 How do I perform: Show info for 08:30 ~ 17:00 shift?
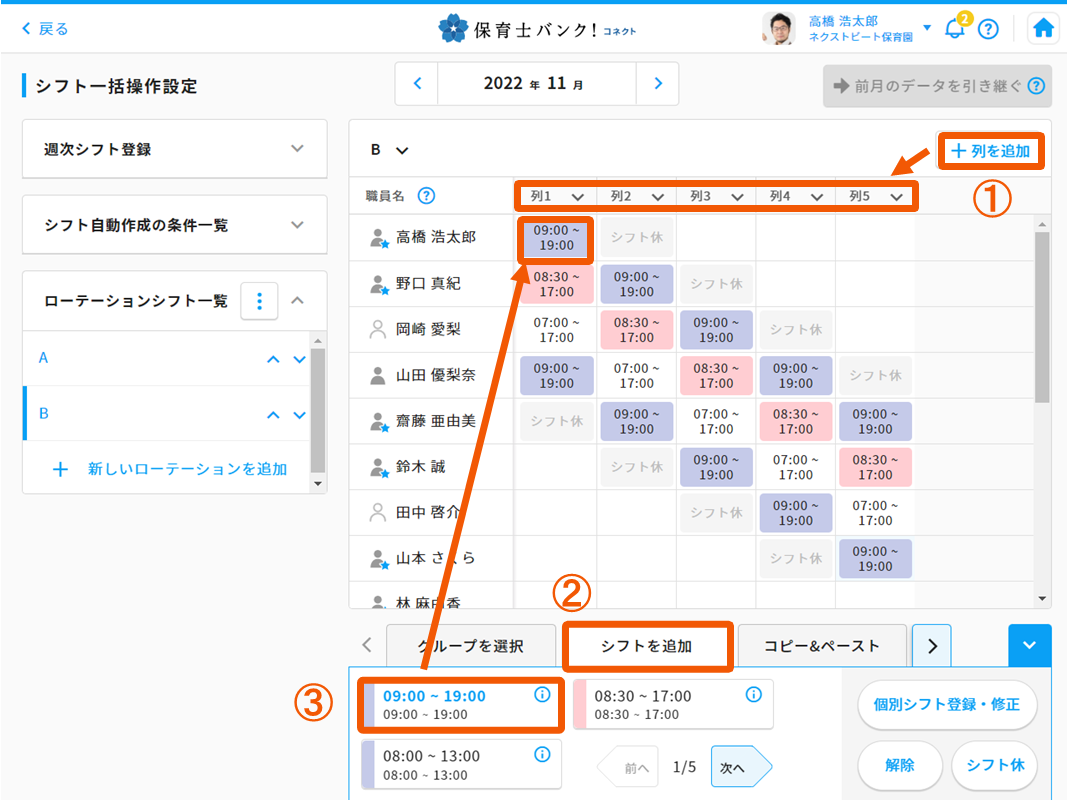point(754,694)
